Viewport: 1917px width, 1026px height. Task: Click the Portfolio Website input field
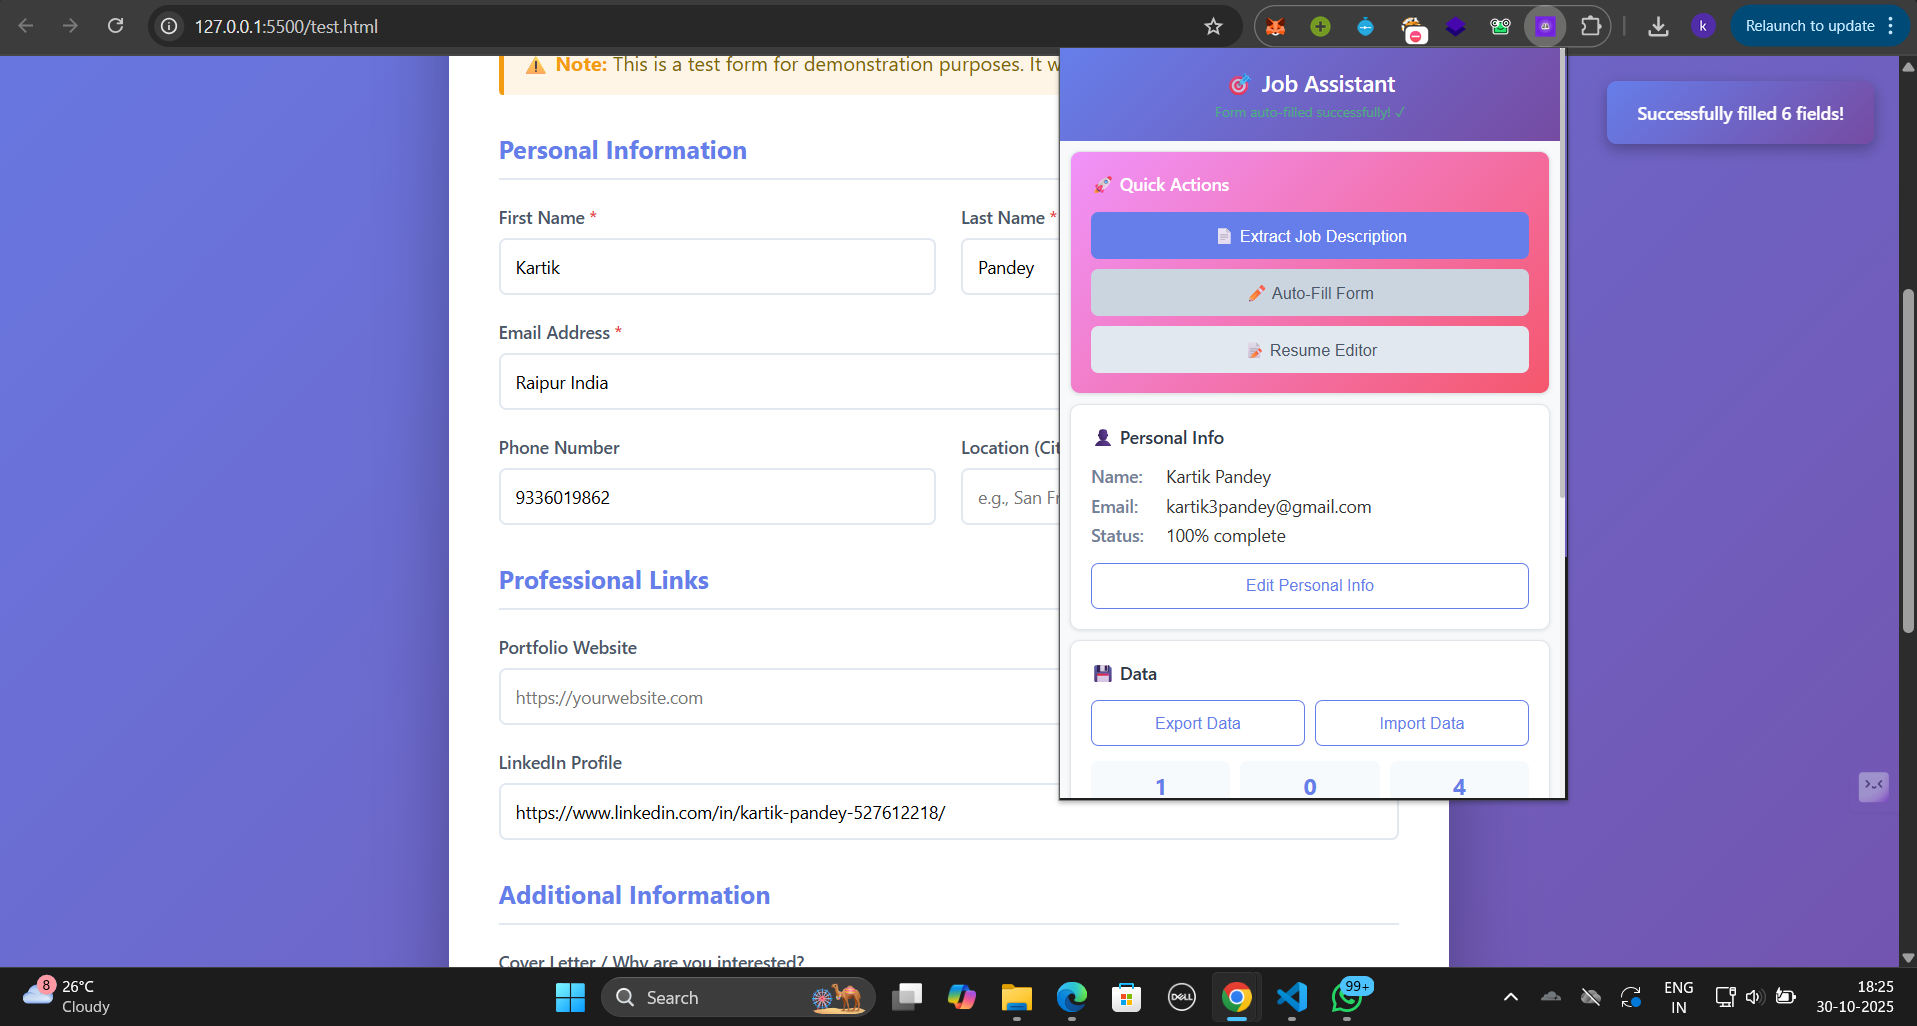(779, 697)
